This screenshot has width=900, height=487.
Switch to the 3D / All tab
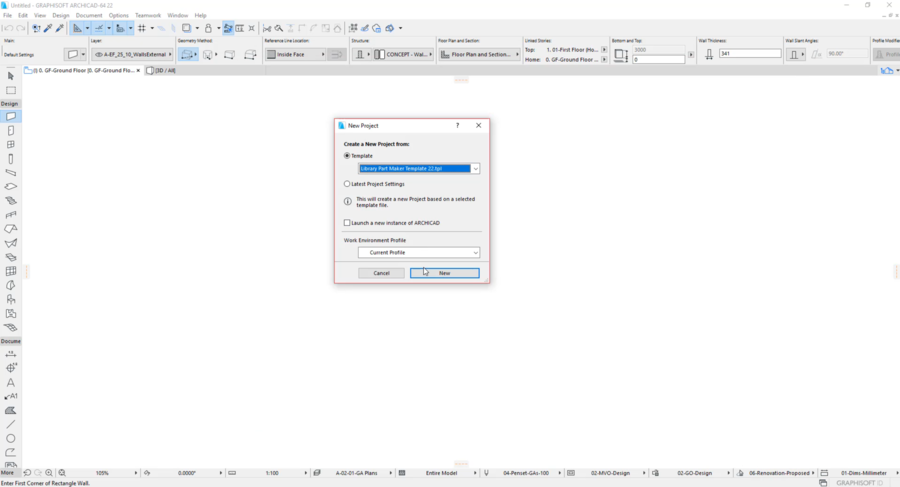click(161, 71)
